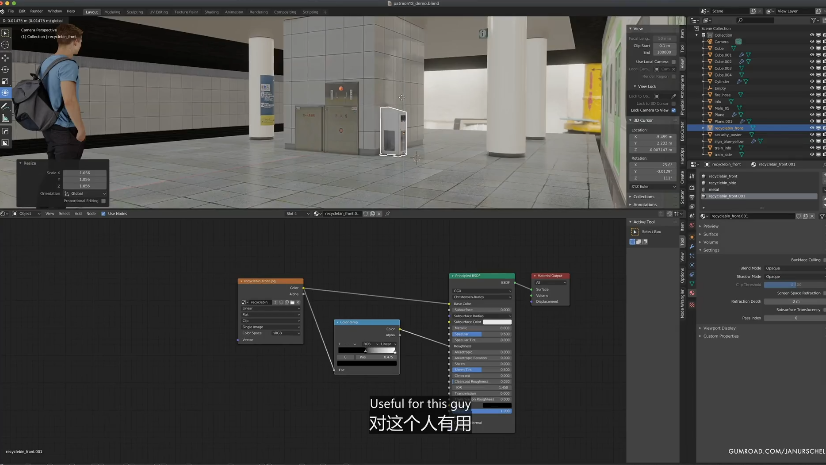Screen dimensions: 826x465
Task: Select the 3D Cursor tool
Action: tap(5, 44)
